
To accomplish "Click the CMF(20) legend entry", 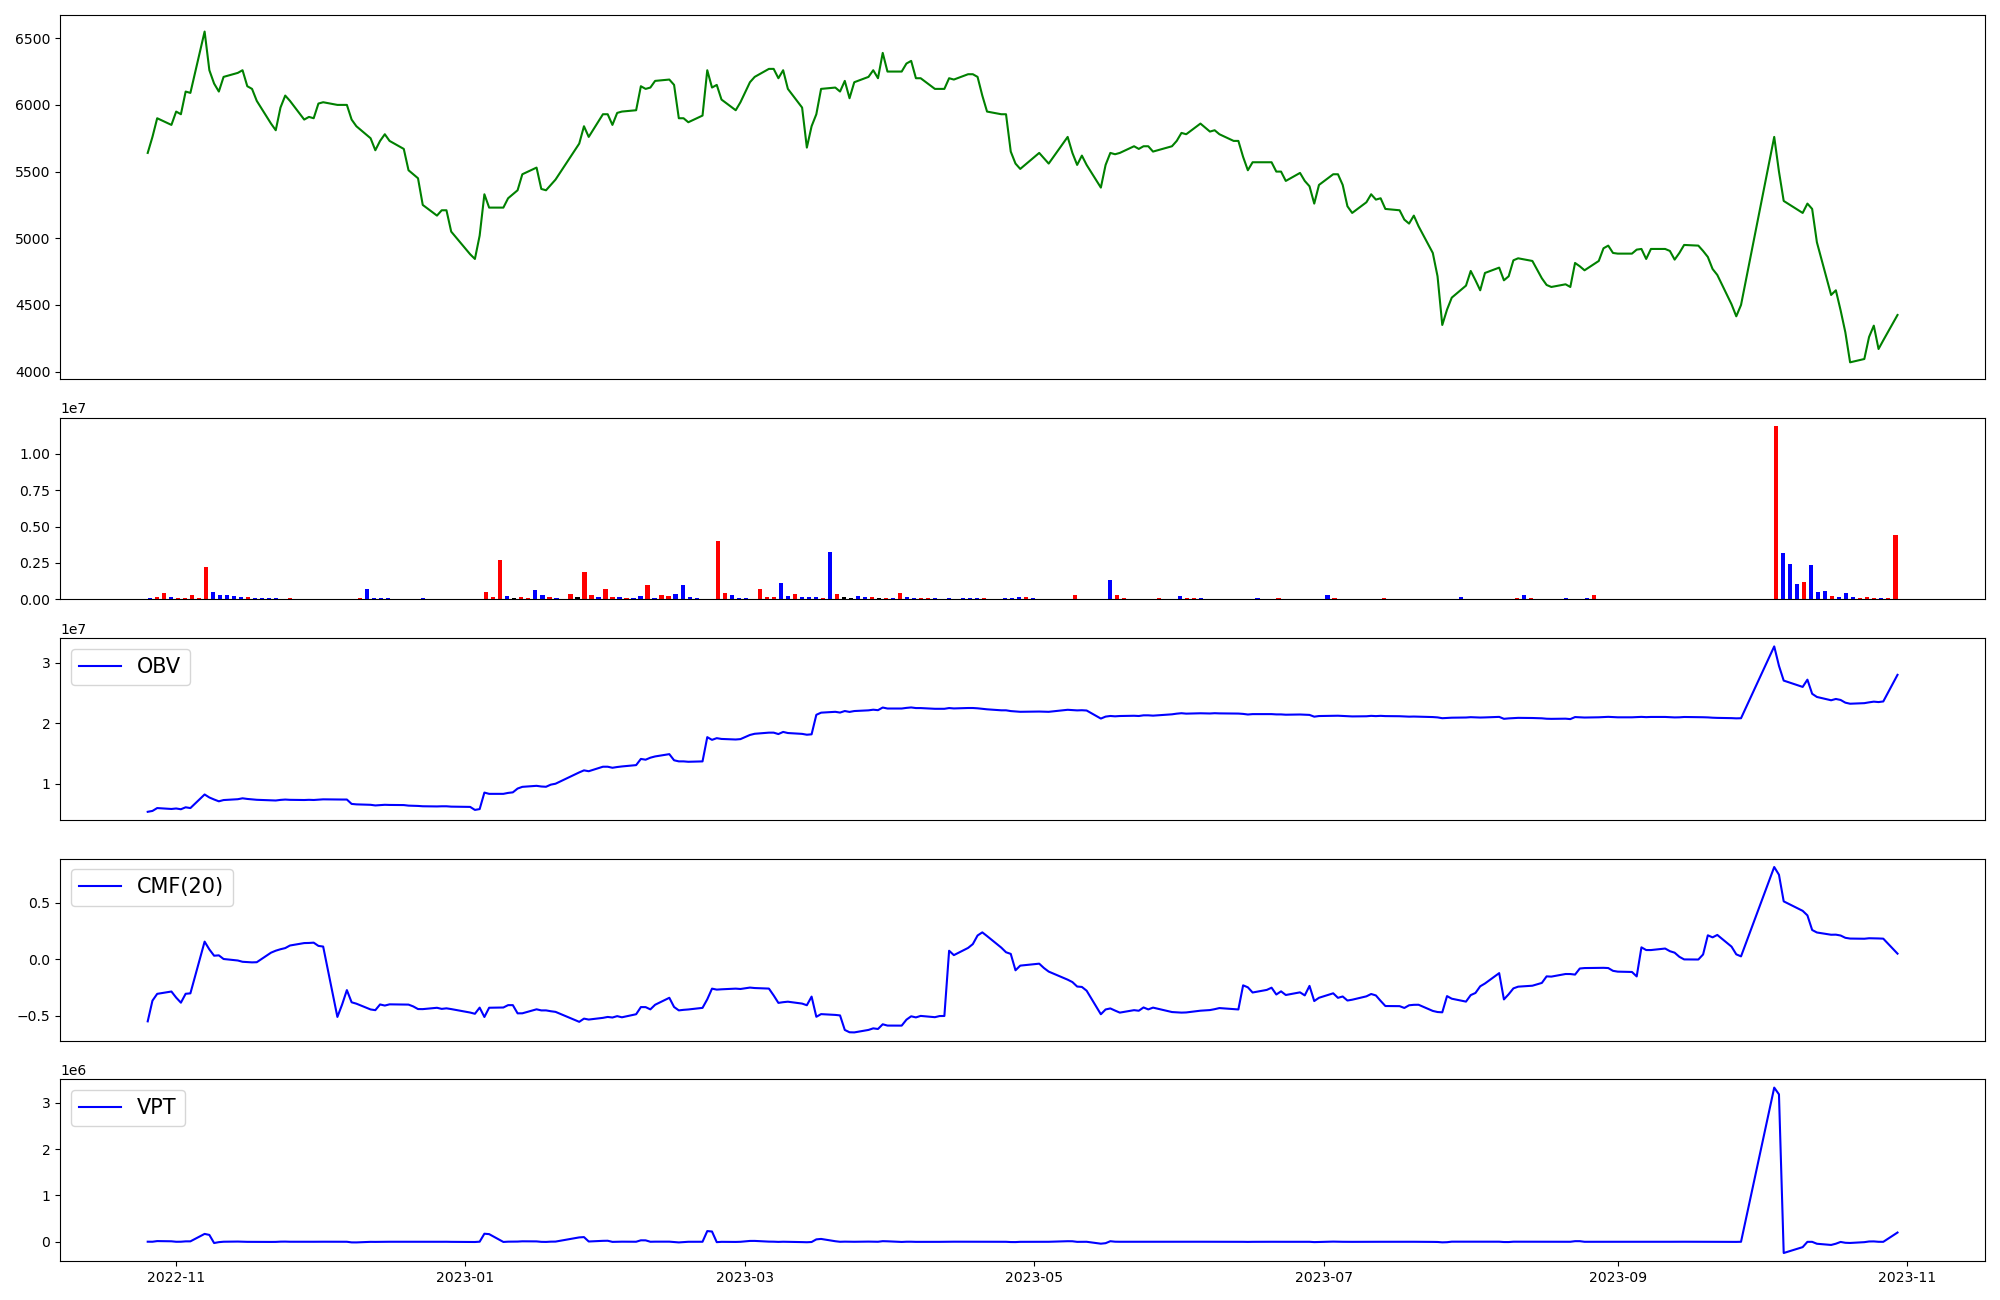I will coord(179,887).
